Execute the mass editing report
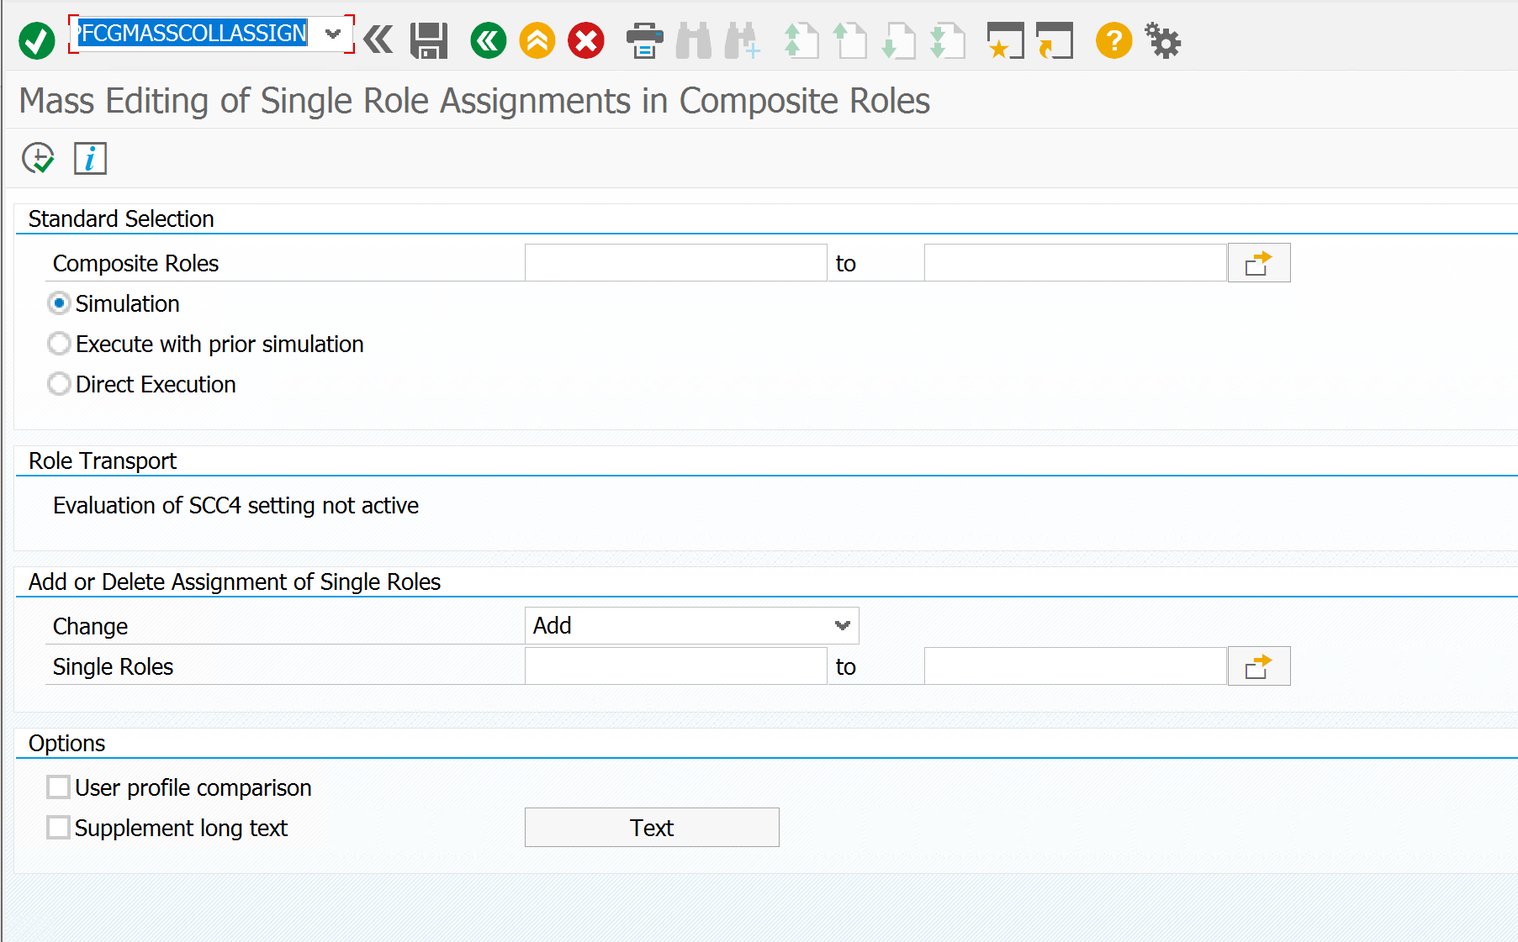Screen dimensions: 1518x942 (37, 157)
